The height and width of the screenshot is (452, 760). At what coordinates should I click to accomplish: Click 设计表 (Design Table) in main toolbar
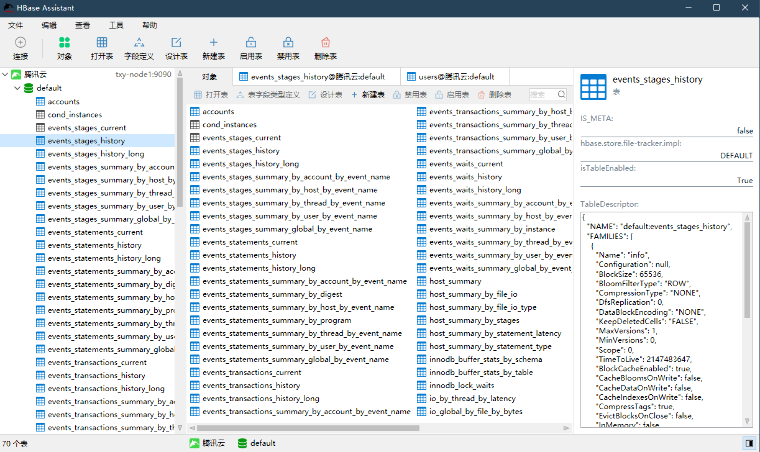click(x=176, y=48)
